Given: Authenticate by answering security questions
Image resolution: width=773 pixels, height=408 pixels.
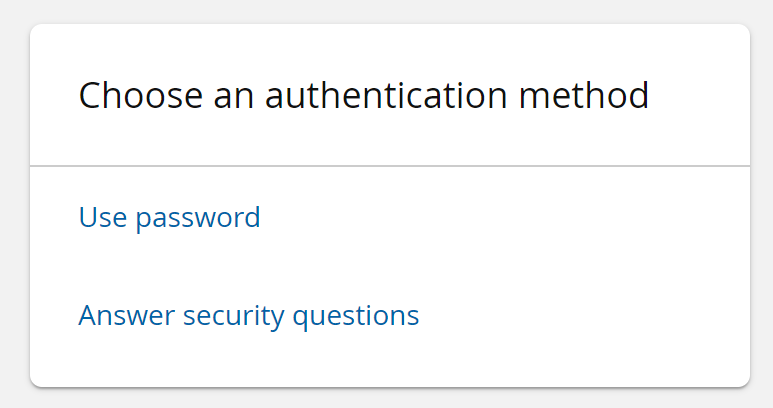Looking at the screenshot, I should [248, 316].
